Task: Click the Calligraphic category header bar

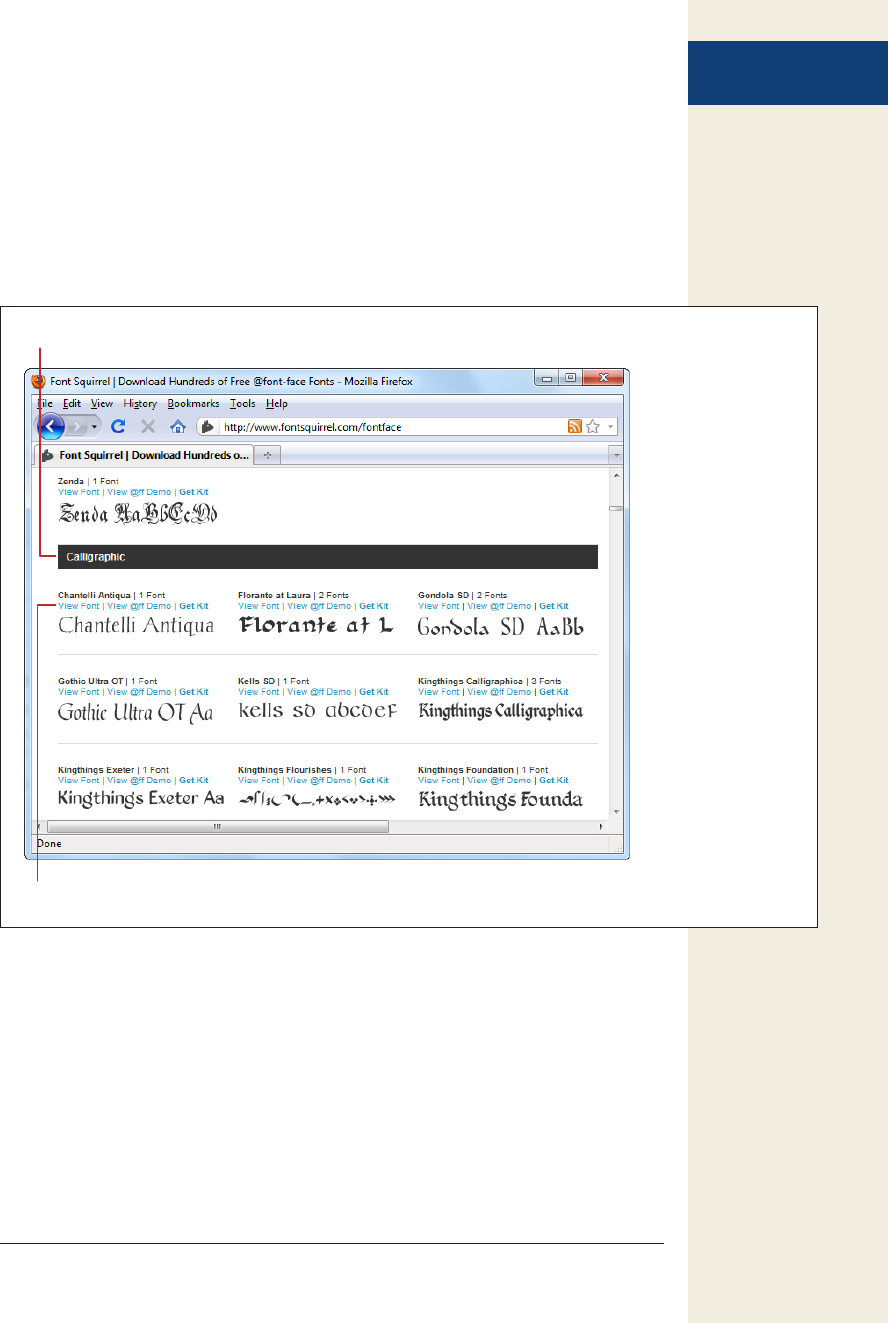Action: pos(328,557)
